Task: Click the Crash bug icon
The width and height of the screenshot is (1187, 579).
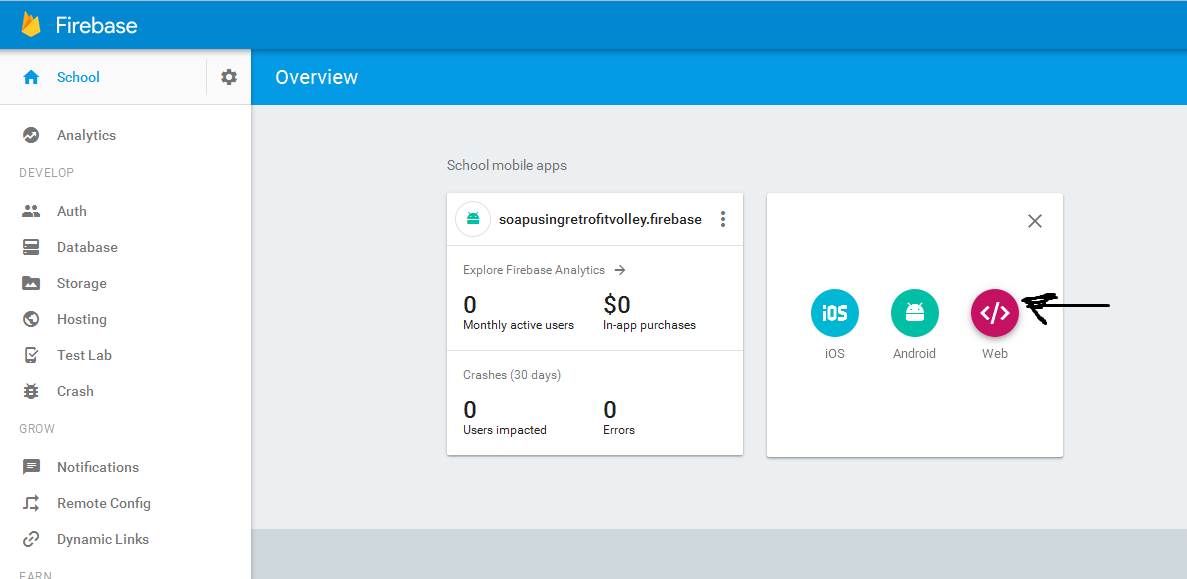Action: coord(31,391)
